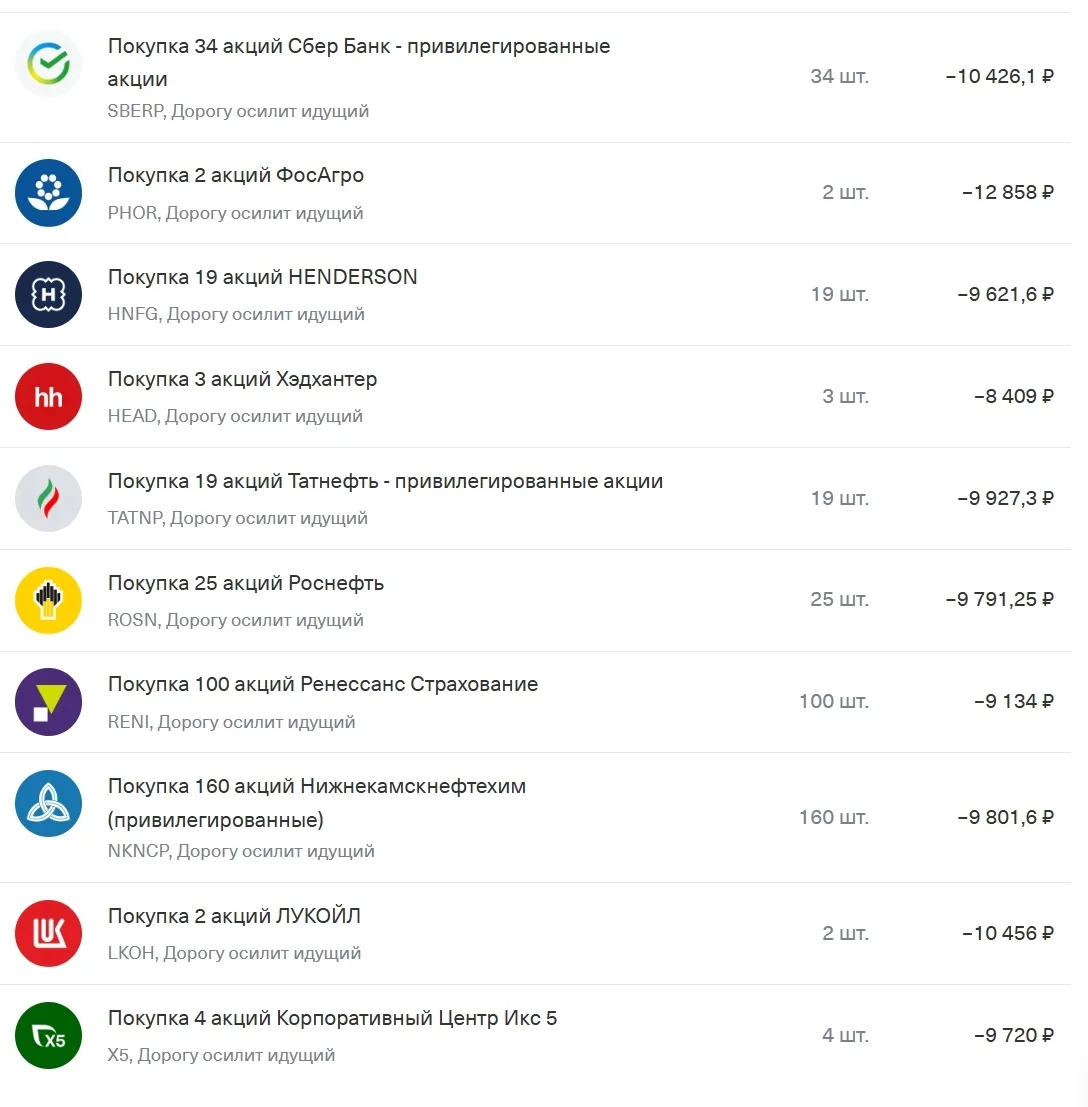
Task: Click the X5 ticker subtitle
Action: (x=221, y=1055)
